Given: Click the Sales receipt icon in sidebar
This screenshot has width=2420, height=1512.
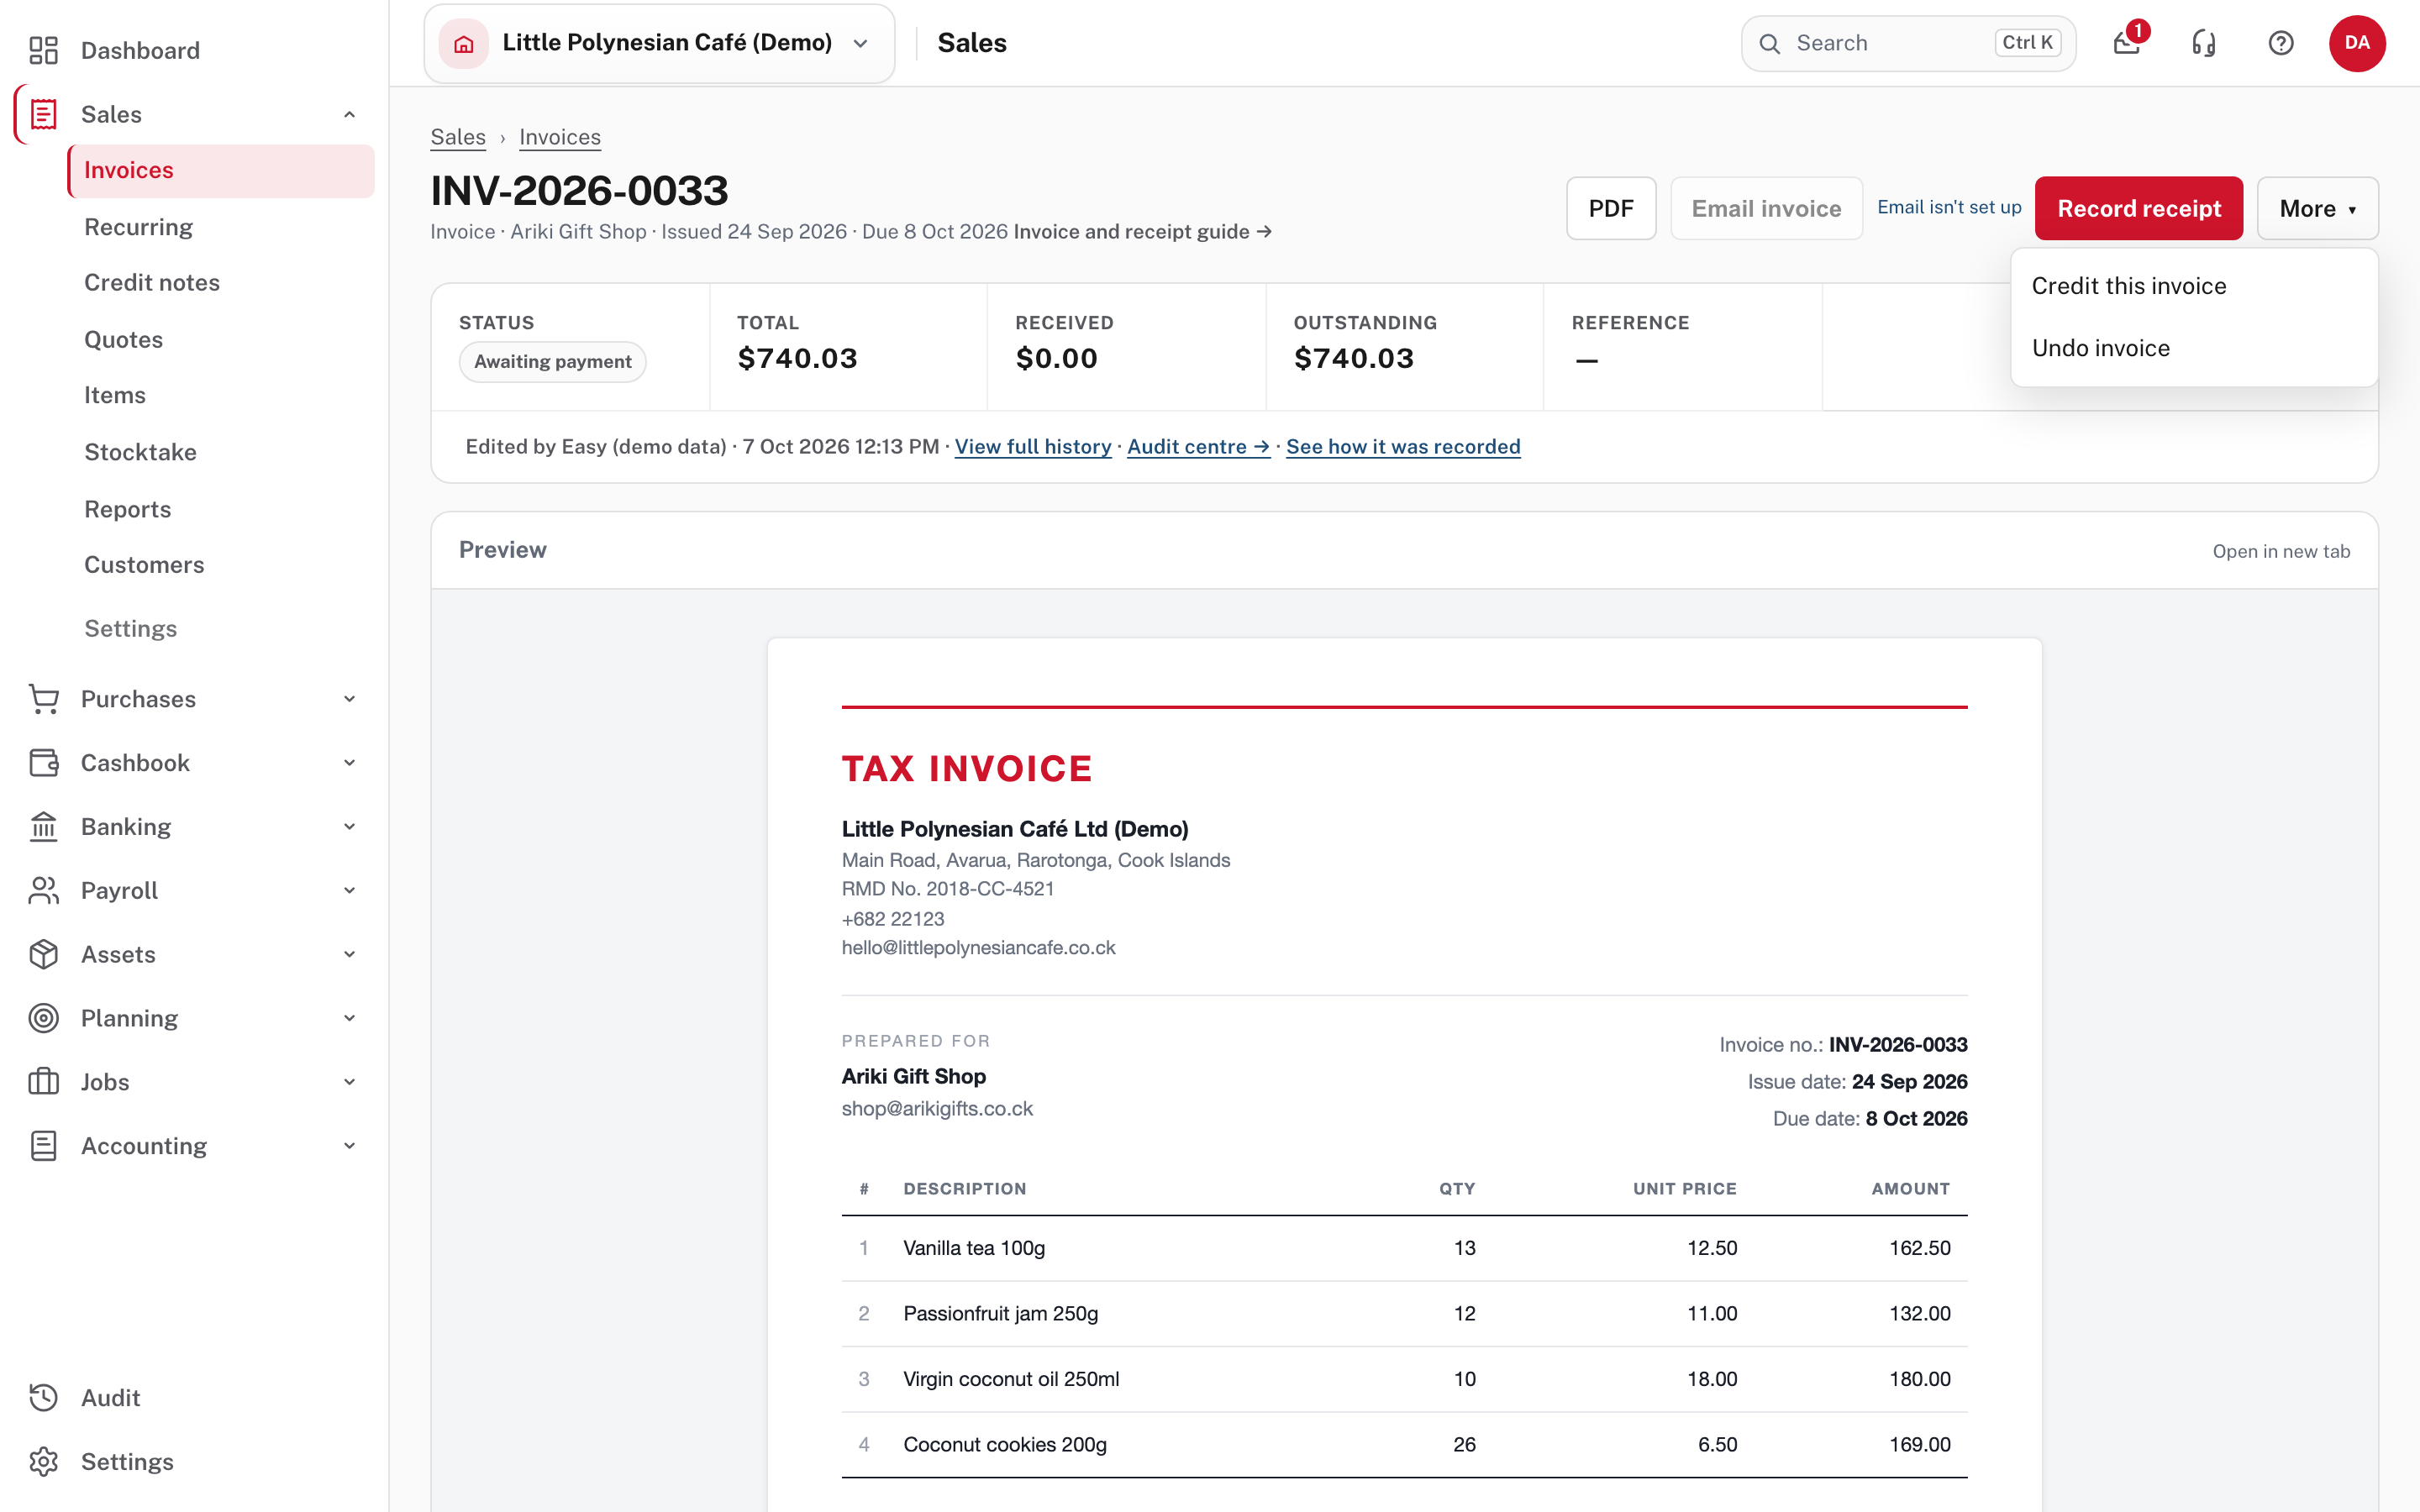Looking at the screenshot, I should click(43, 114).
